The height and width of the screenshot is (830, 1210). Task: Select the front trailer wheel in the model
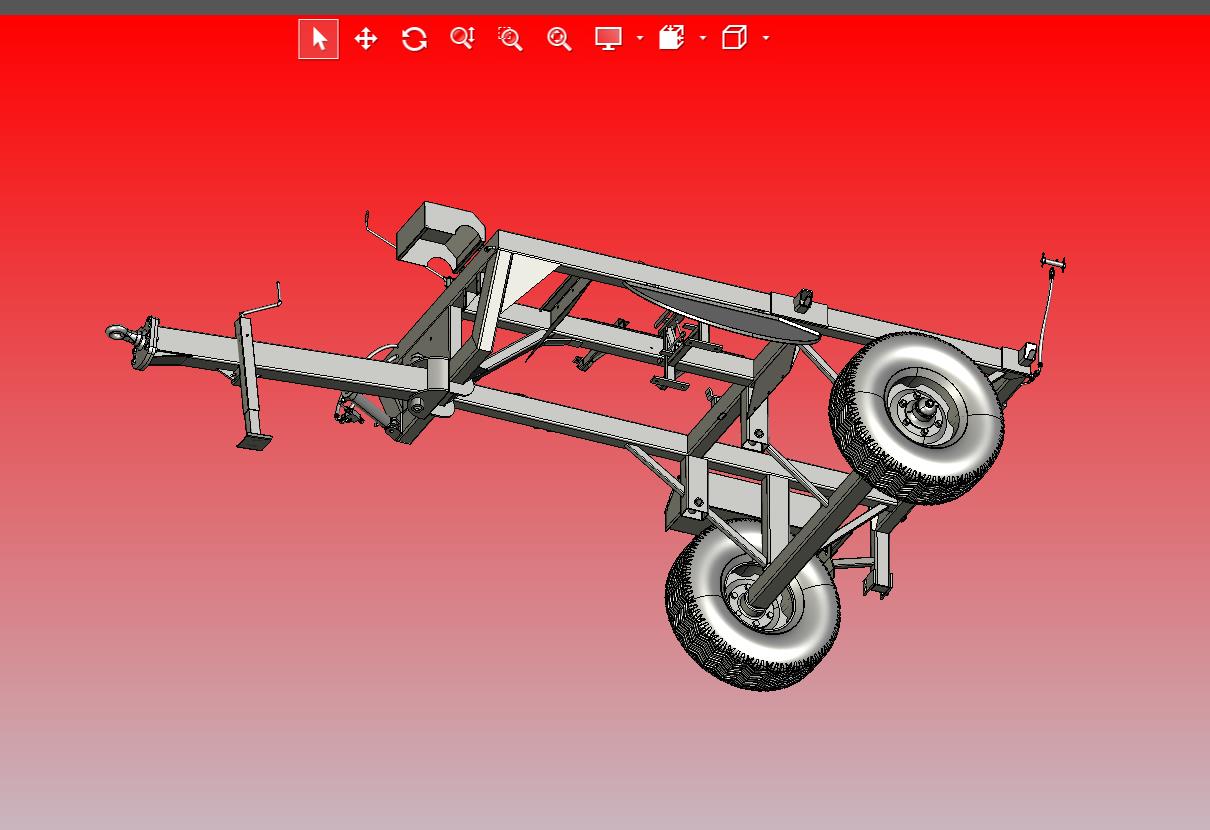click(752, 603)
